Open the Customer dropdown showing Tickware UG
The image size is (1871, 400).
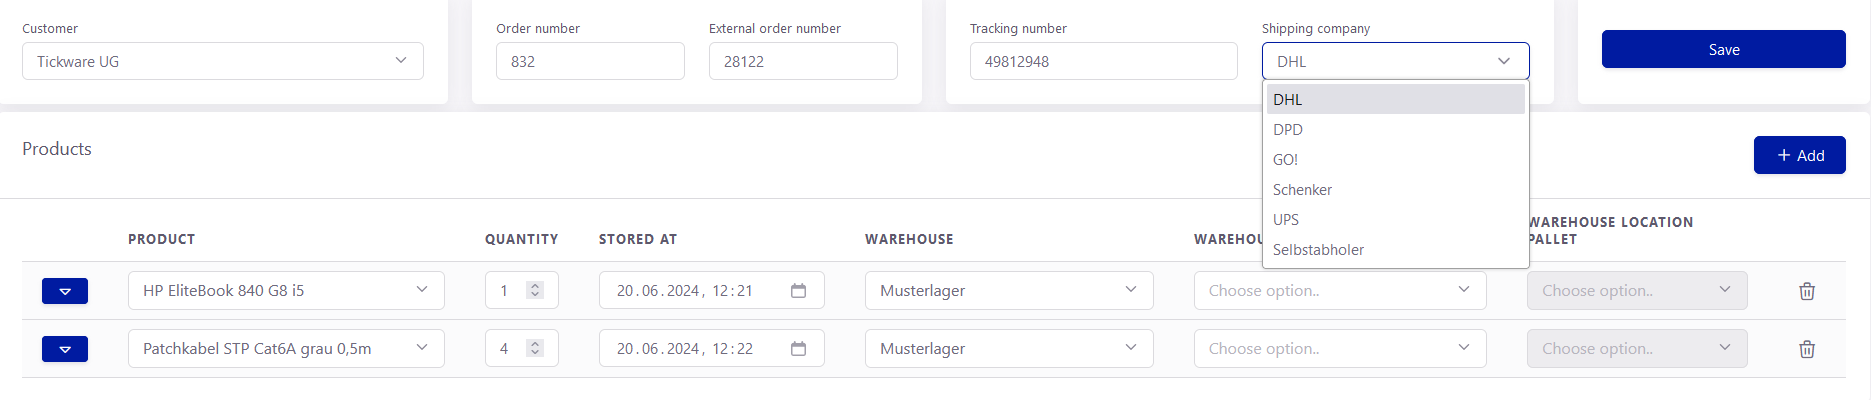tap(222, 61)
